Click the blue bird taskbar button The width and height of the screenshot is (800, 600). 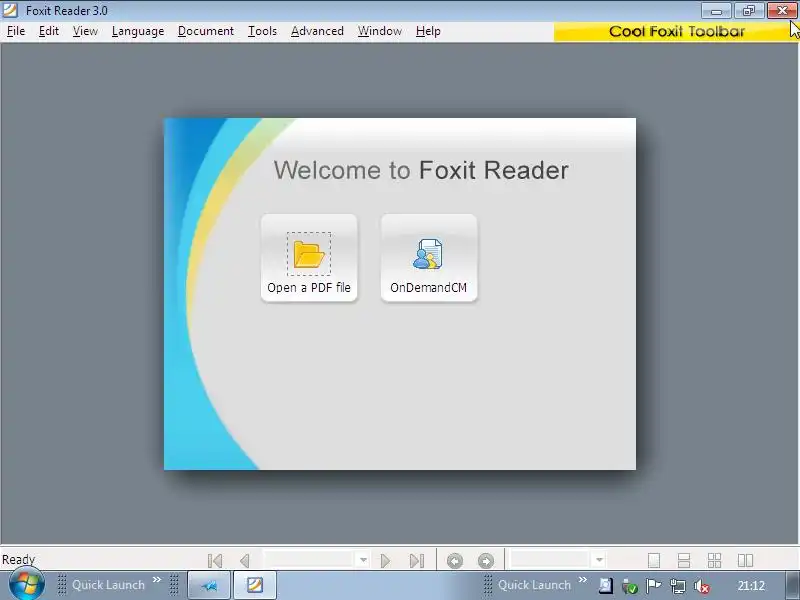pyautogui.click(x=209, y=585)
